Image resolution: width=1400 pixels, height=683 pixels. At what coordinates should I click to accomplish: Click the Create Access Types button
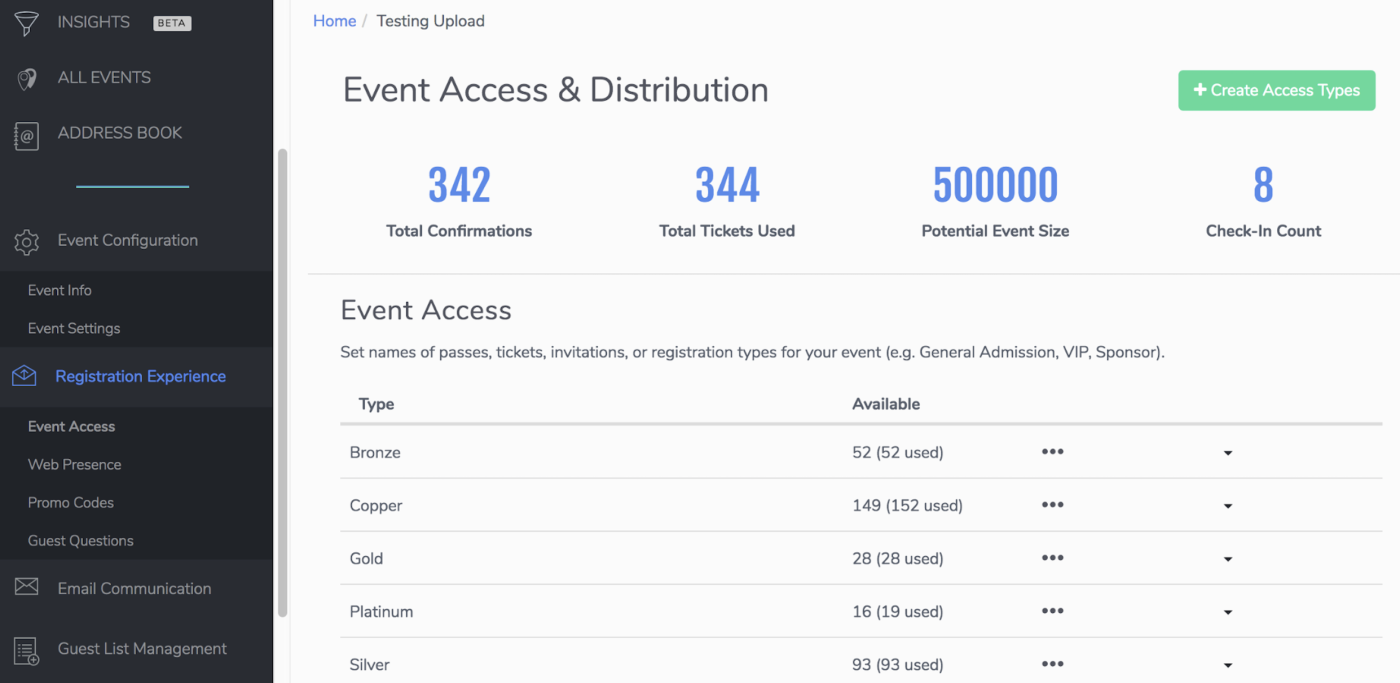tap(1276, 90)
